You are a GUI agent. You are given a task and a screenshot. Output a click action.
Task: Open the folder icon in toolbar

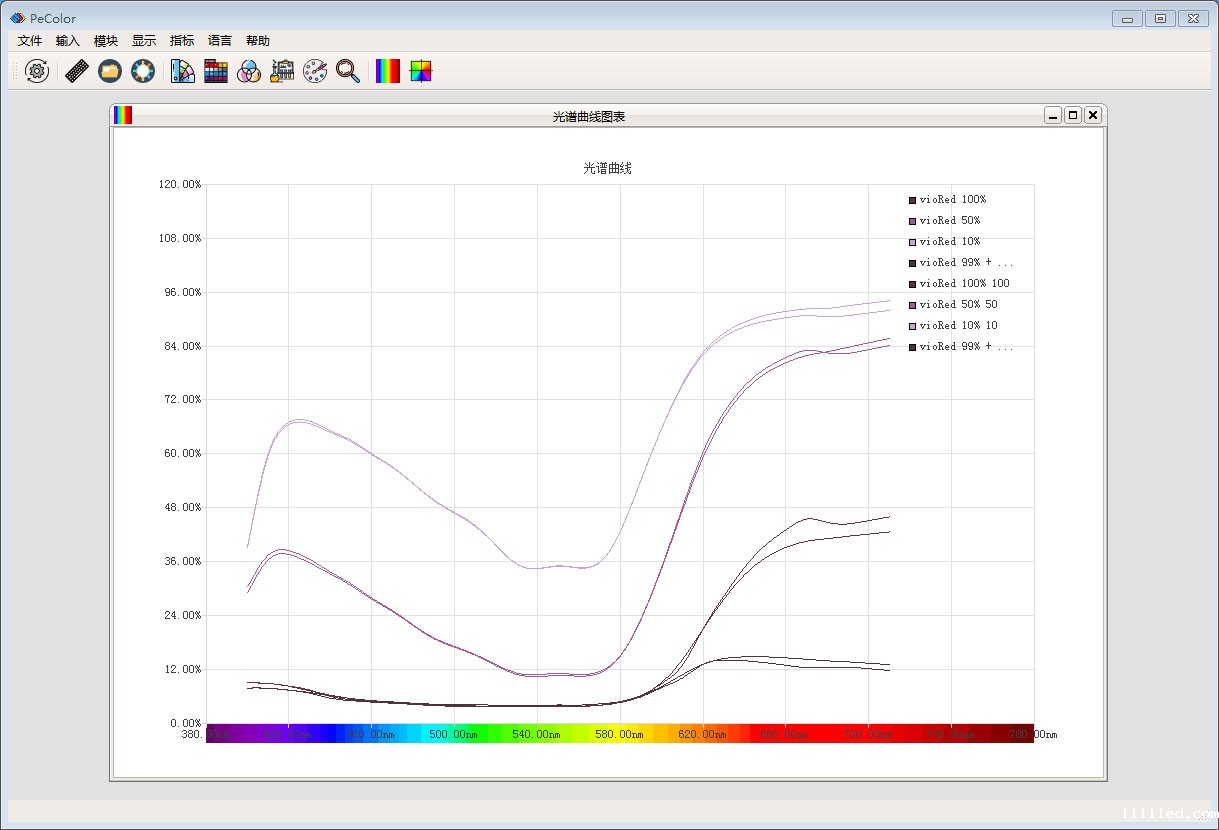110,71
